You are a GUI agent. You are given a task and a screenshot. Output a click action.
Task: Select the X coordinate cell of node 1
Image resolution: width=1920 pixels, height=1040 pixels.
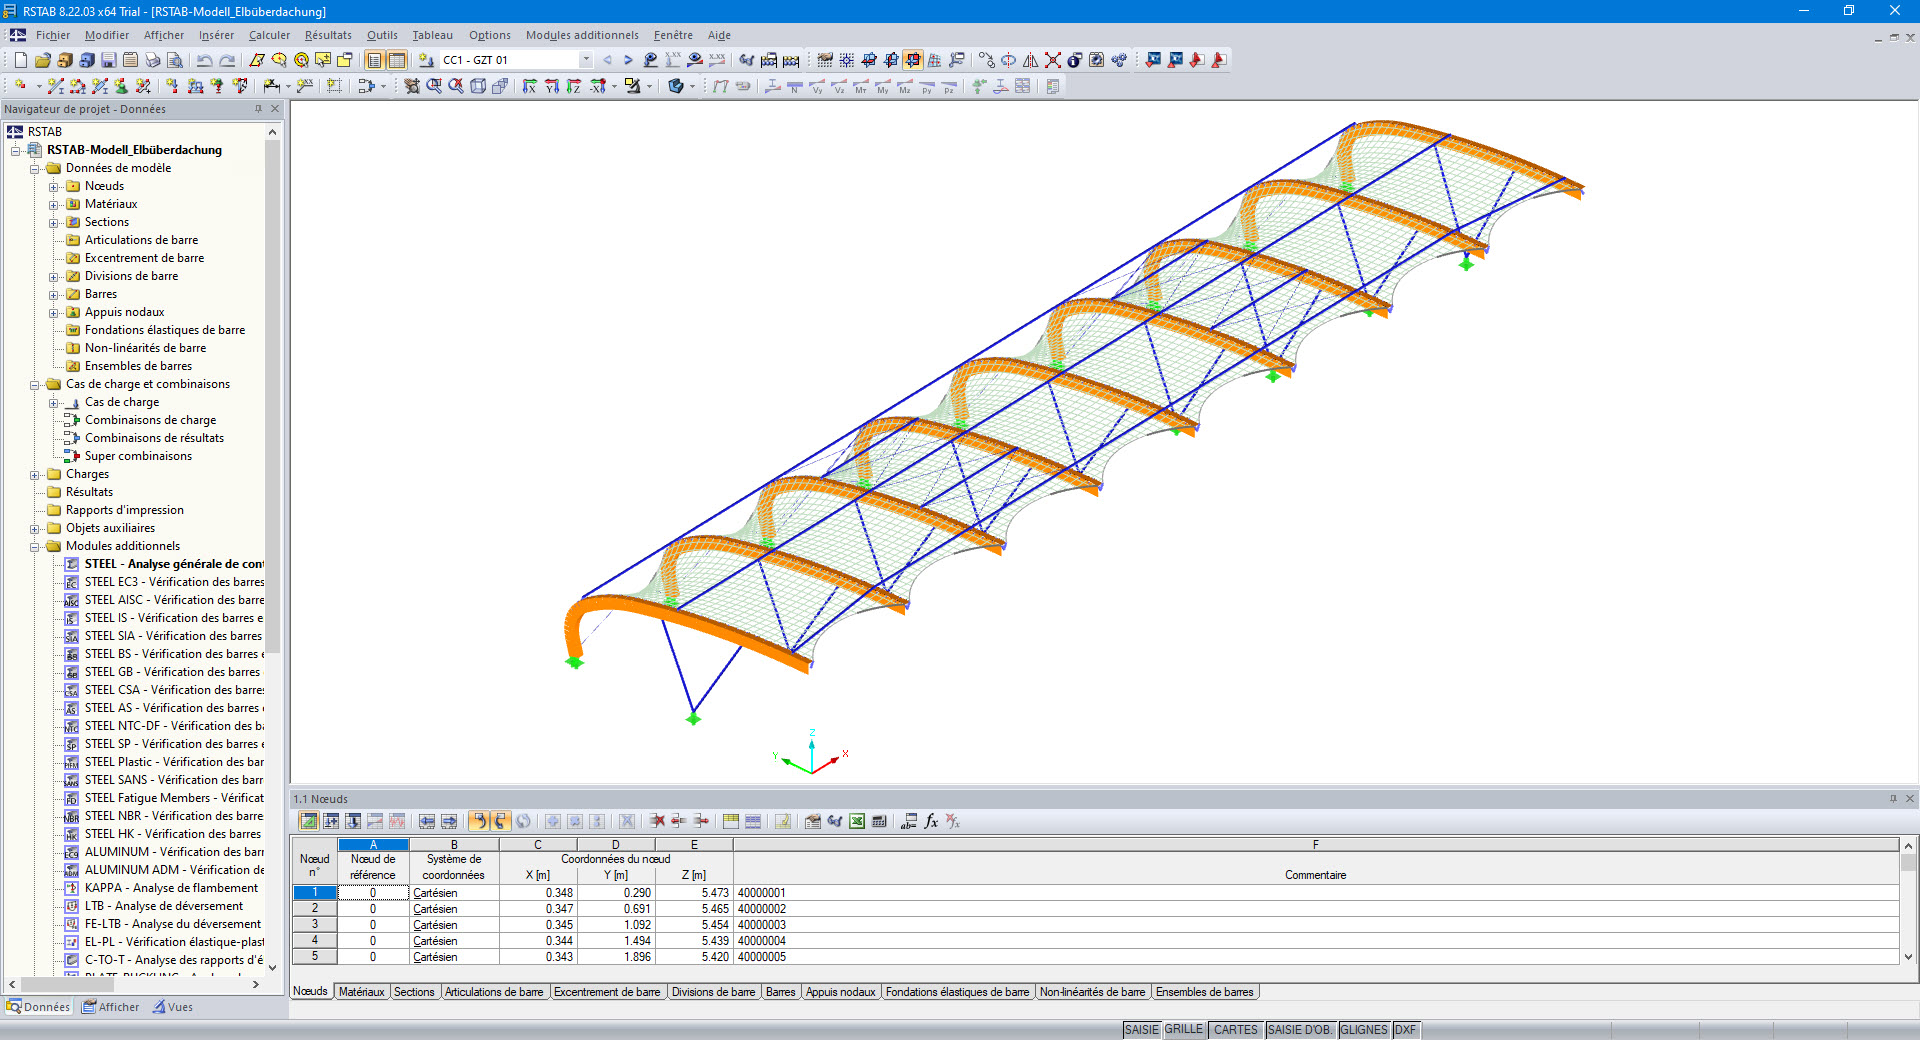[538, 893]
